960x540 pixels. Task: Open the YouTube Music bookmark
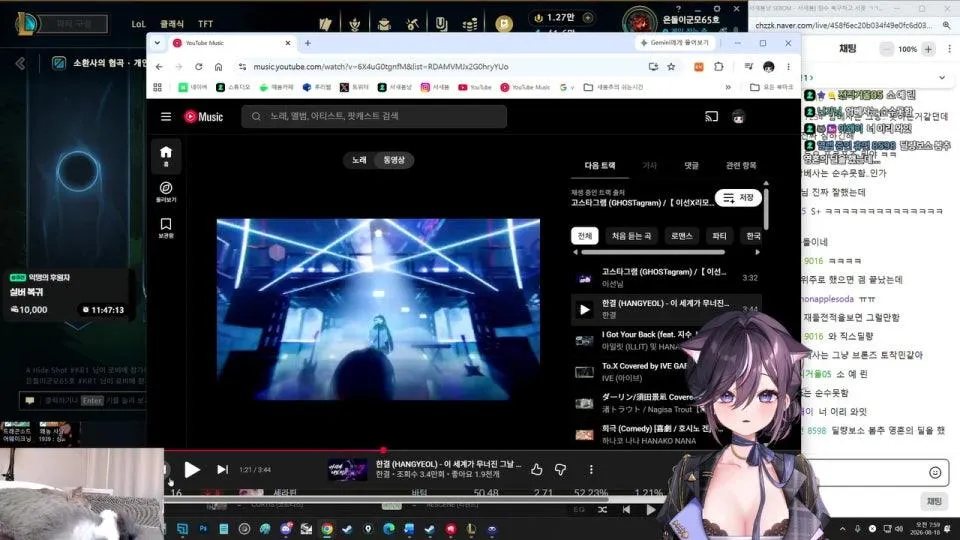point(525,88)
